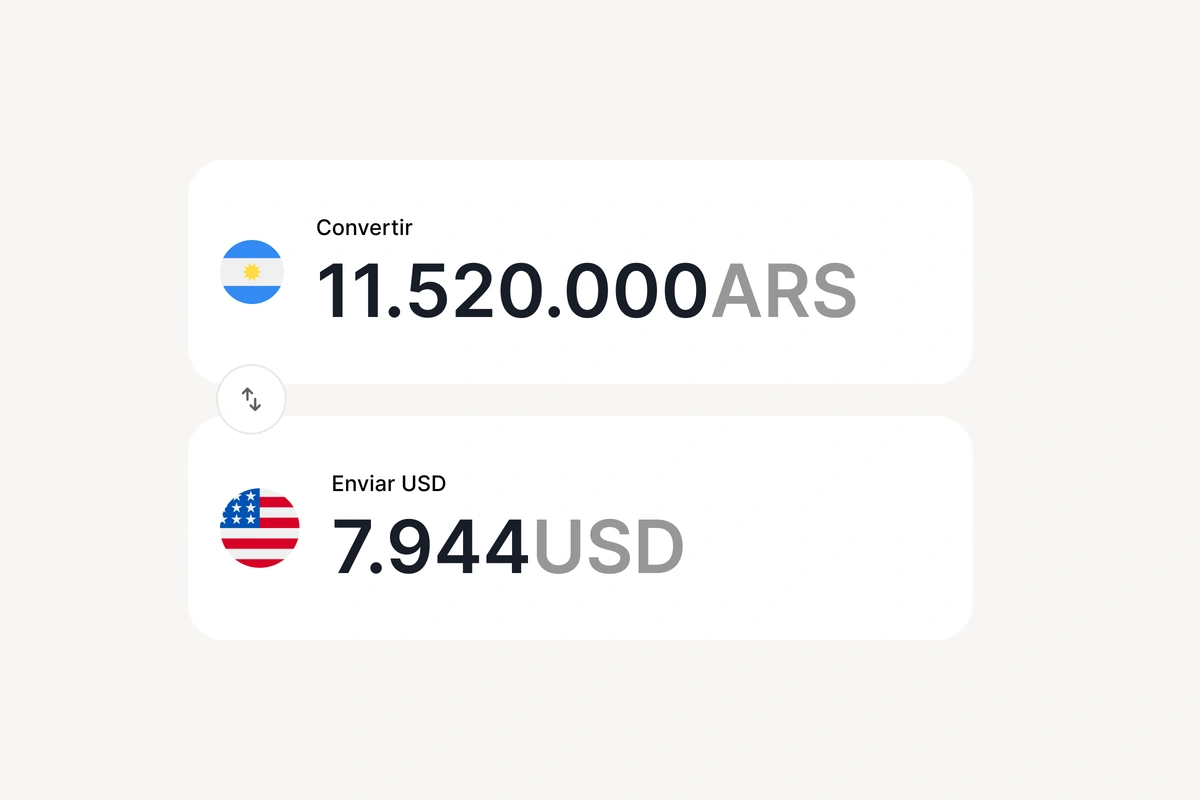Click the Convertir label

pos(364,227)
